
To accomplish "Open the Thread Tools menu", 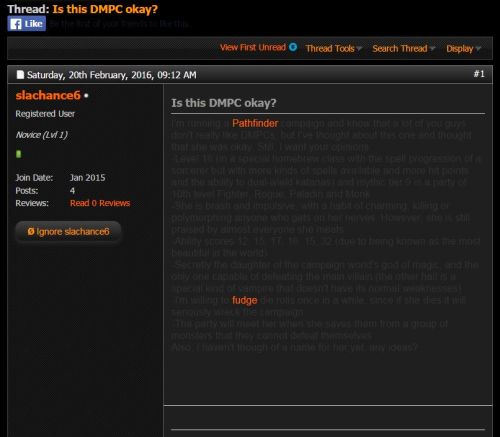I will pos(330,48).
